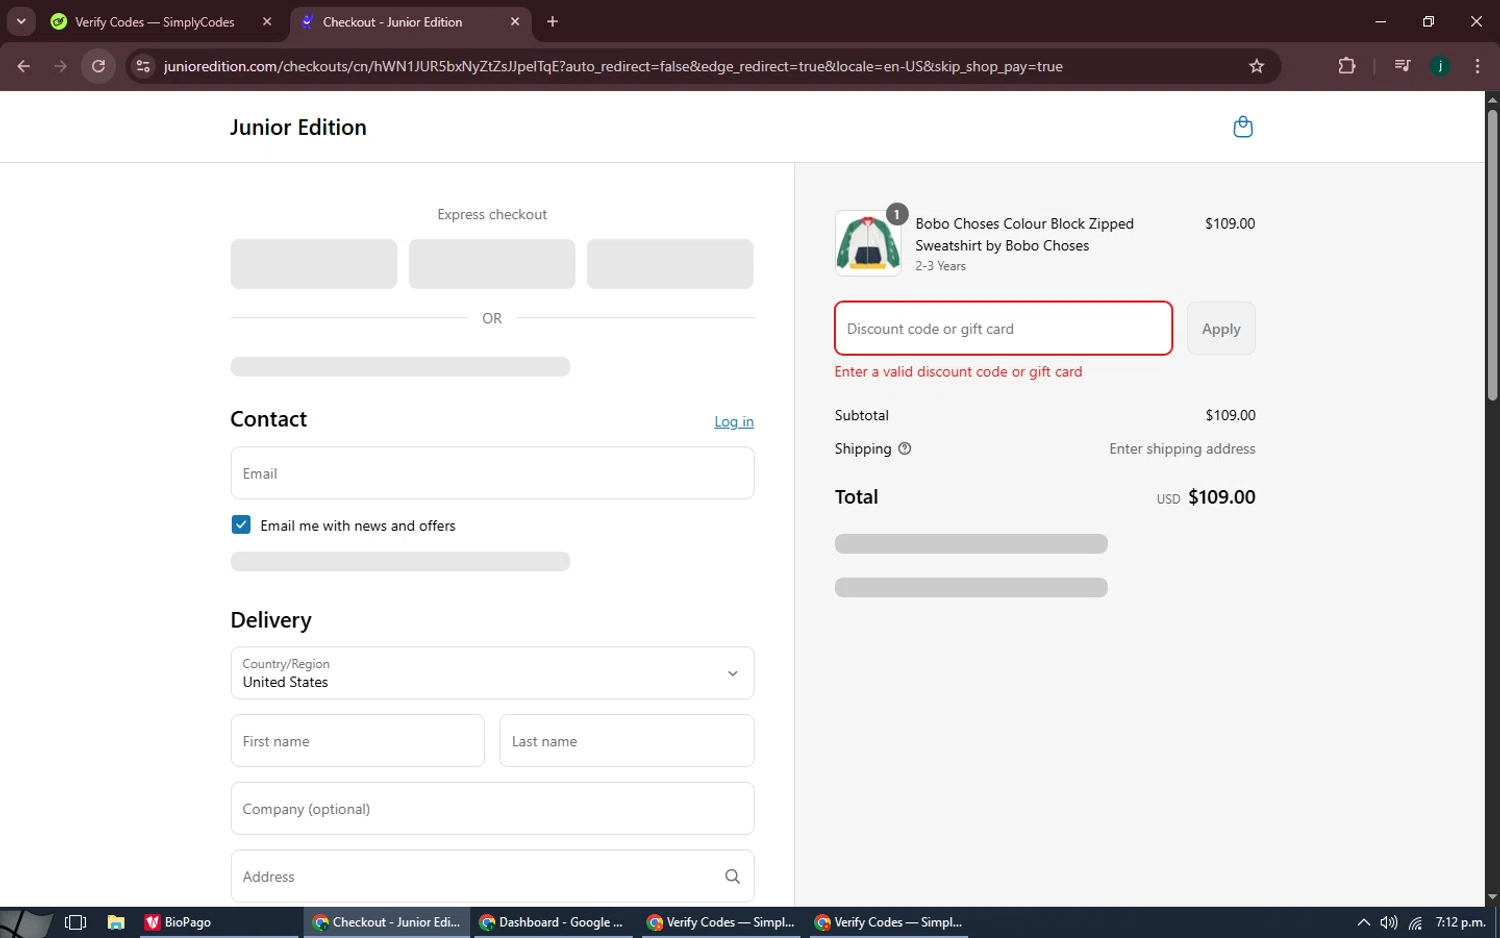Switch to Dashboard - Google taskbar window

click(x=551, y=922)
